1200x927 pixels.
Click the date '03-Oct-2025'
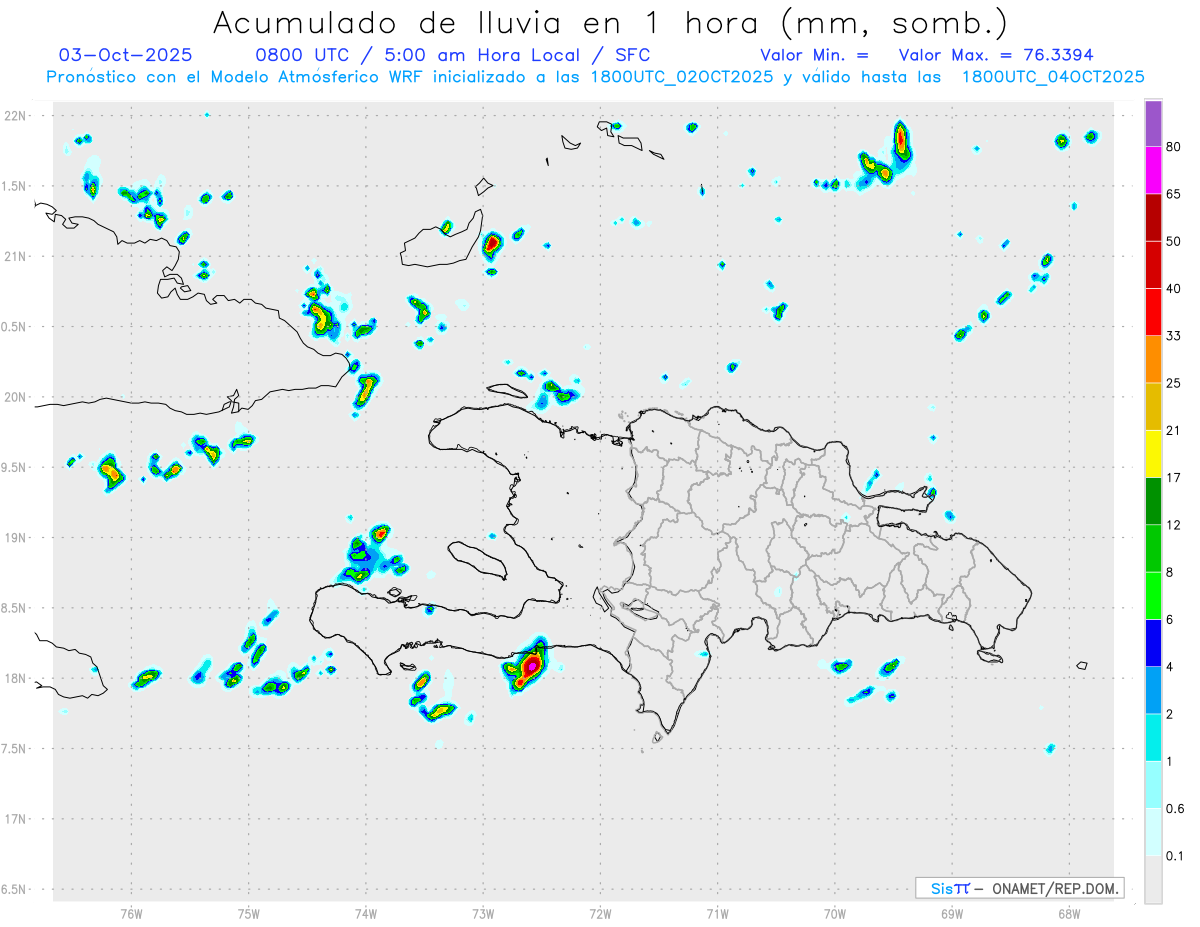pos(125,55)
